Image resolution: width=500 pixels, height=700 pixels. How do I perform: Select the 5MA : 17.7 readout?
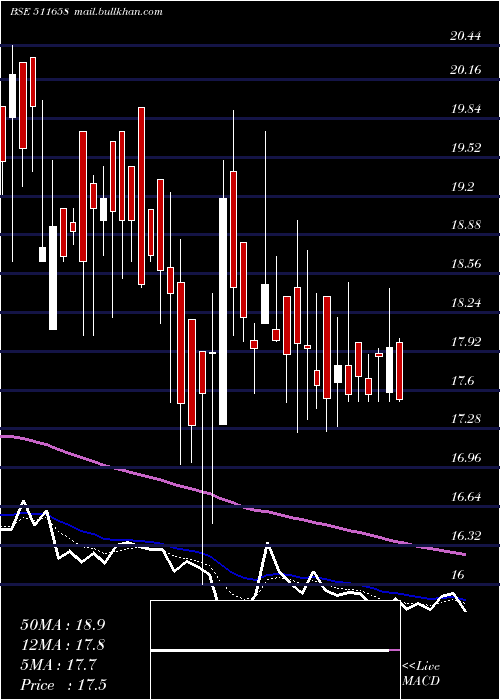(x=58, y=665)
